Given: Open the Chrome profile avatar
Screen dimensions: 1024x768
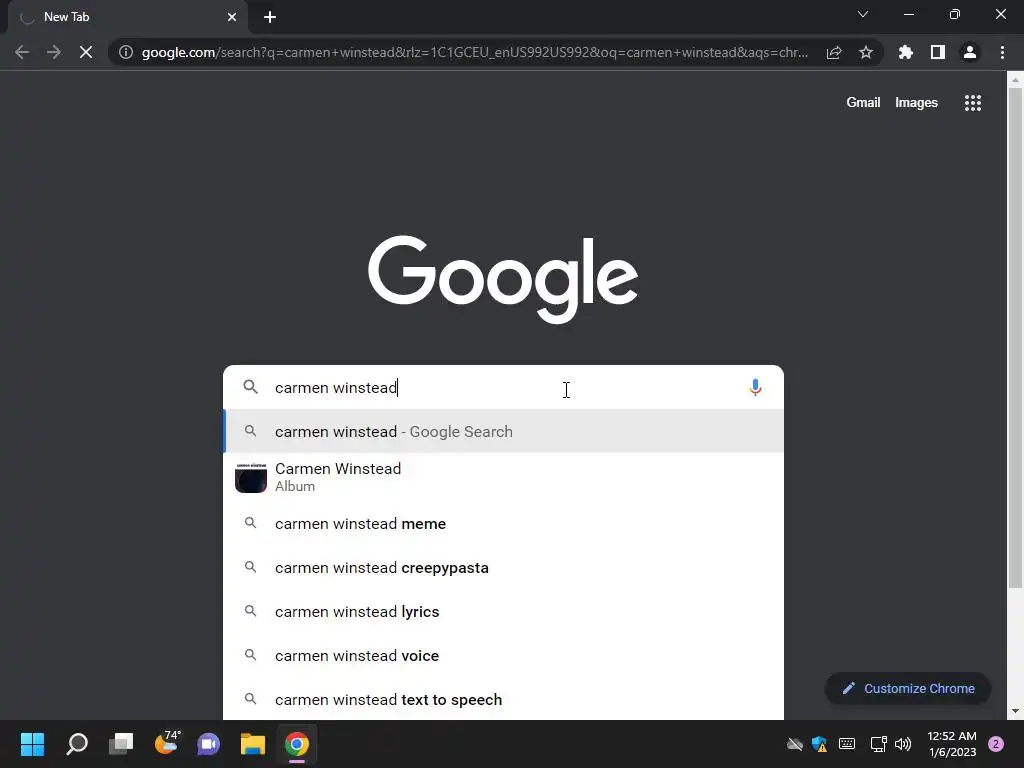Looking at the screenshot, I should 970,52.
